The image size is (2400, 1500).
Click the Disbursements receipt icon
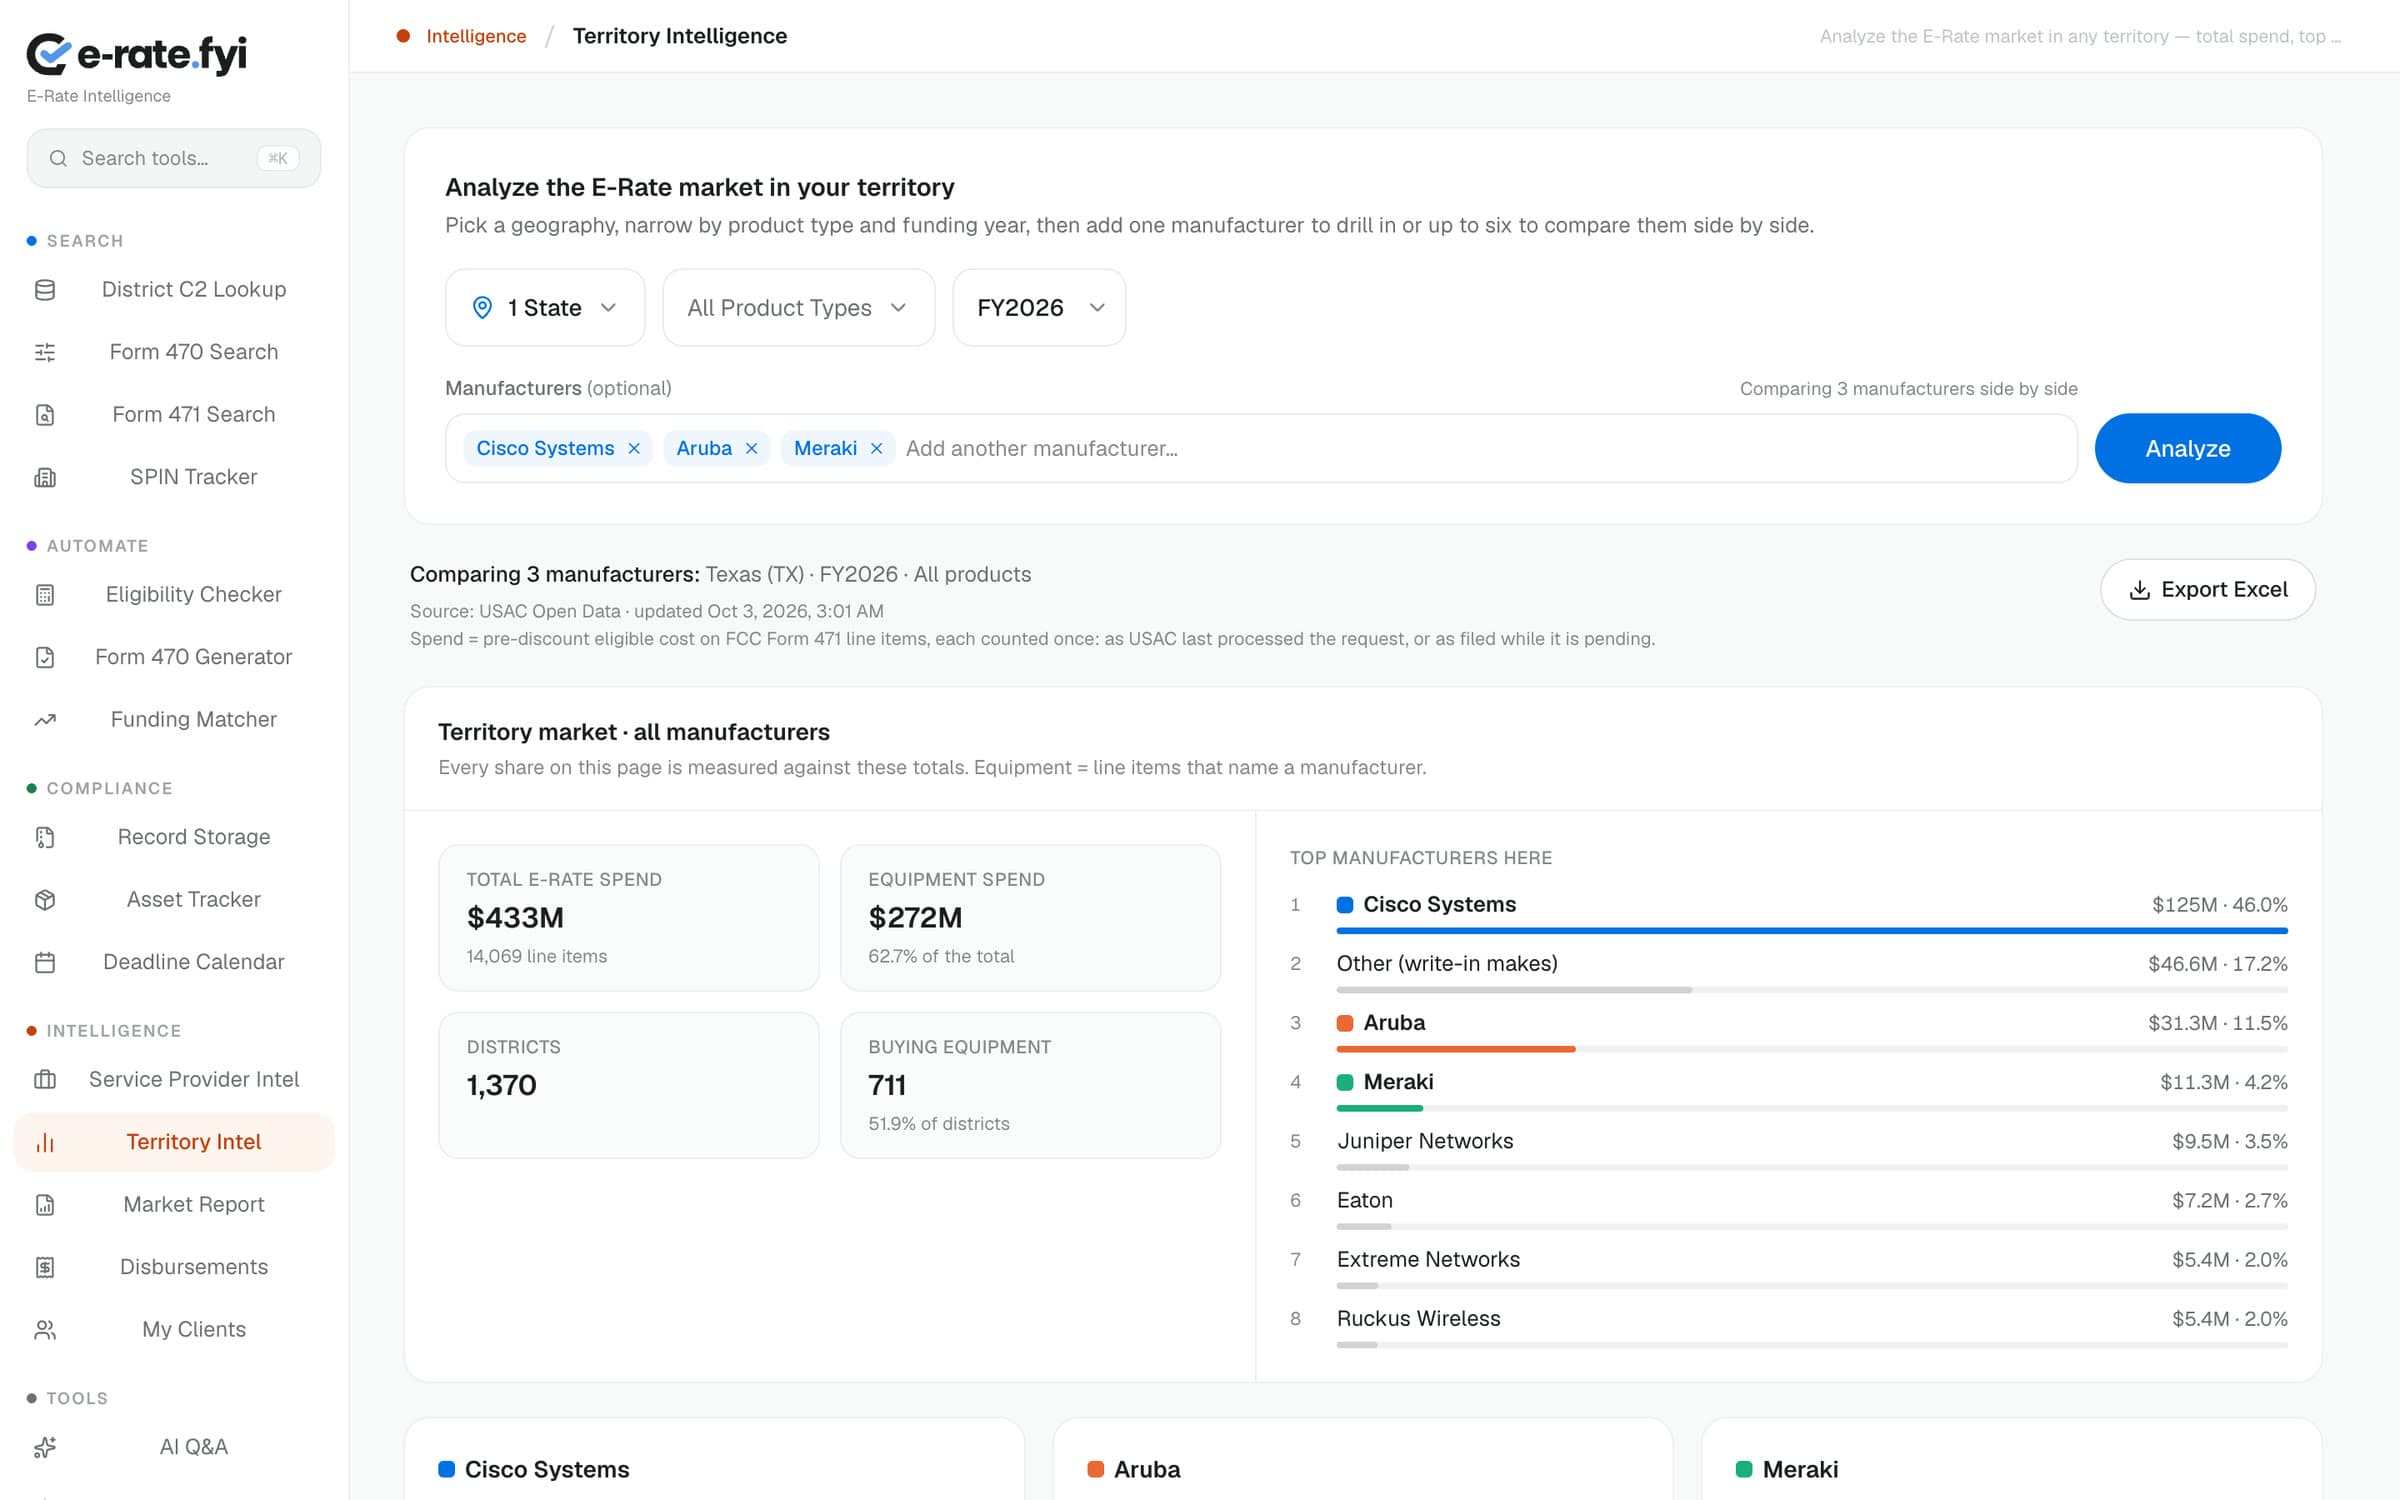tap(45, 1267)
